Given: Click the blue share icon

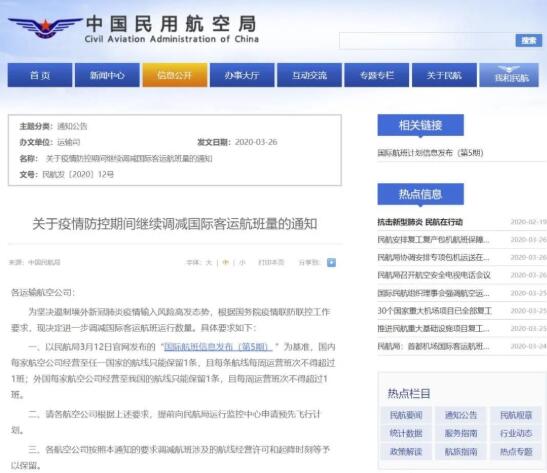Looking at the screenshot, I should tap(331, 262).
